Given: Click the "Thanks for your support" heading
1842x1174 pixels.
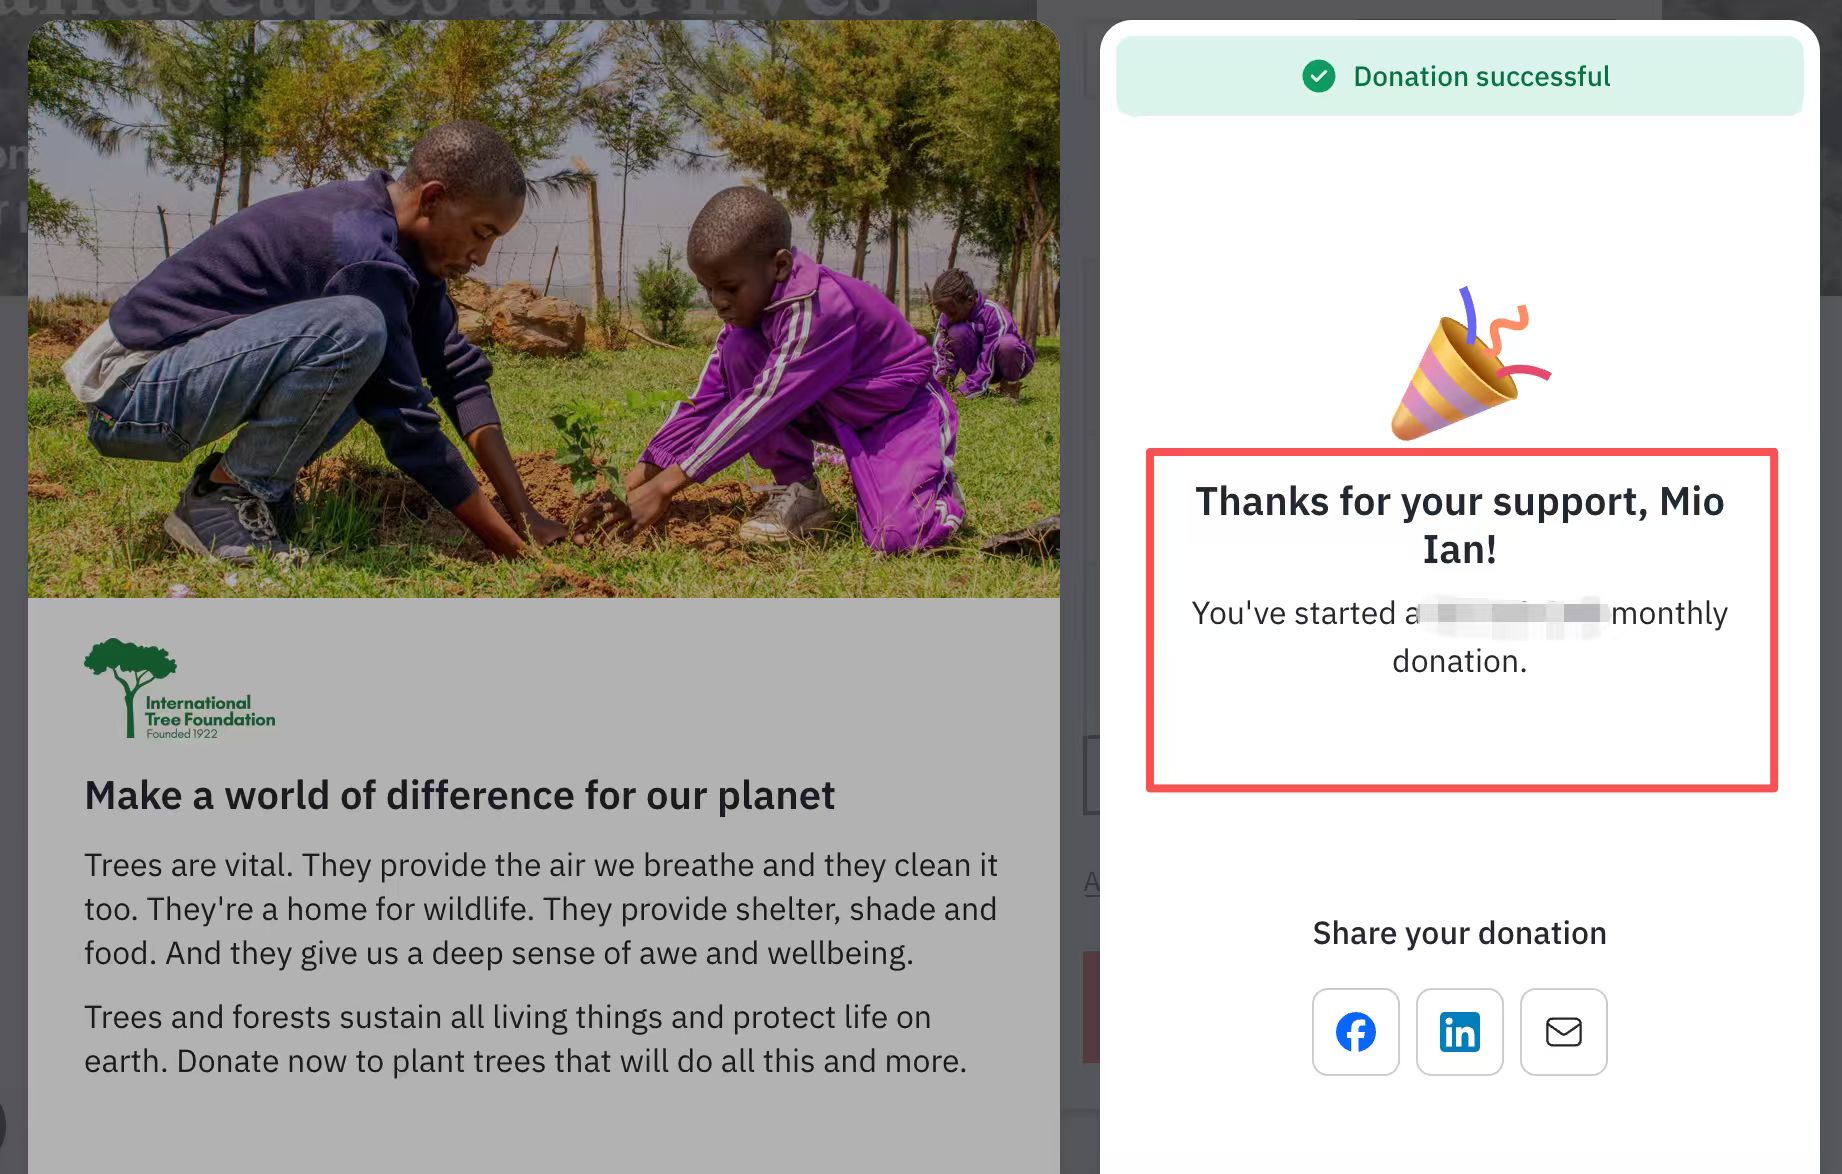Looking at the screenshot, I should 1459,524.
